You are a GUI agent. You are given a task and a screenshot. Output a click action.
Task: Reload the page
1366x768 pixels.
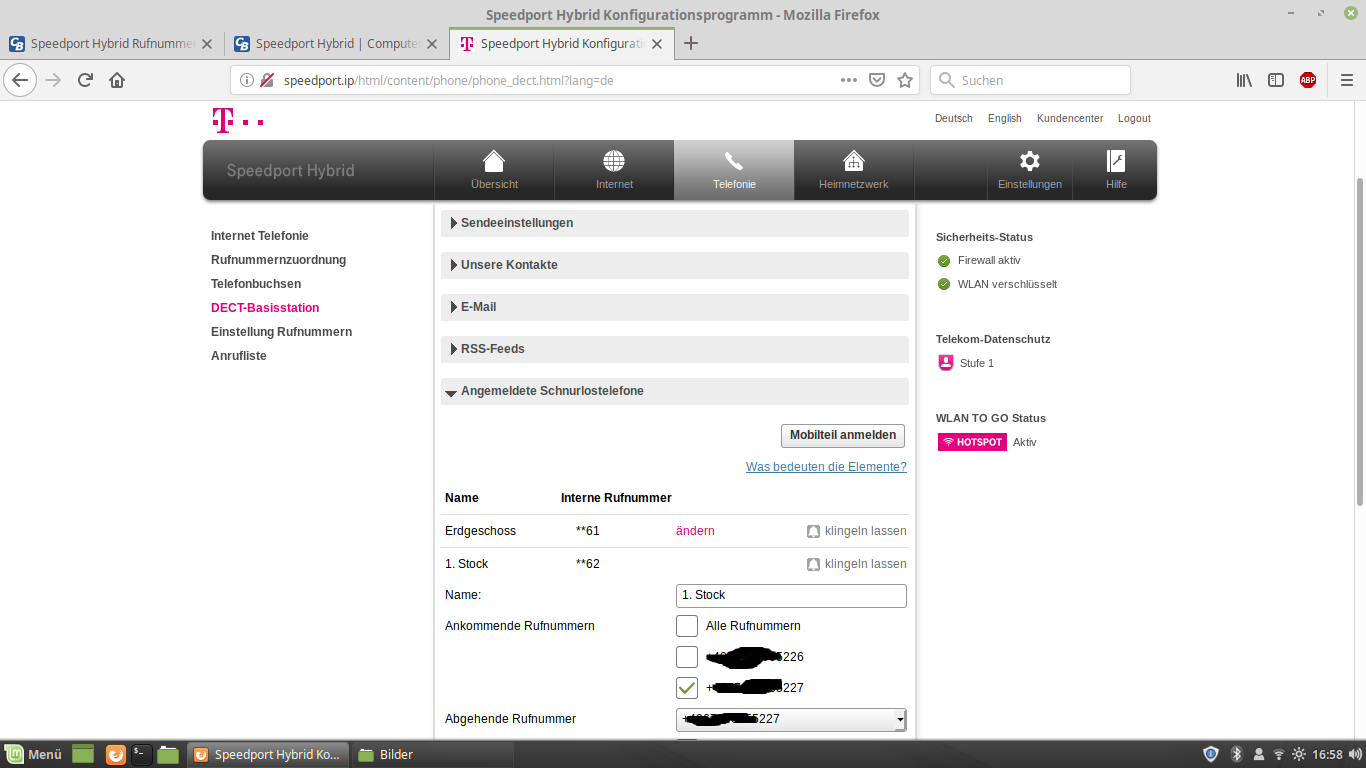click(x=86, y=80)
